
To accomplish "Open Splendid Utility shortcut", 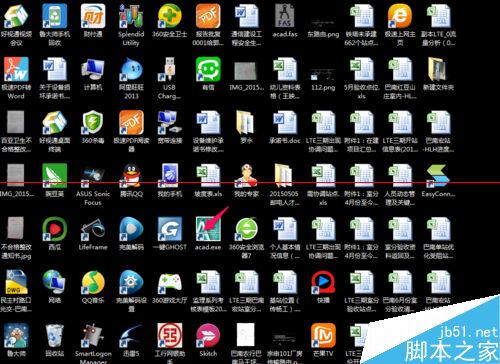I will click(x=131, y=16).
